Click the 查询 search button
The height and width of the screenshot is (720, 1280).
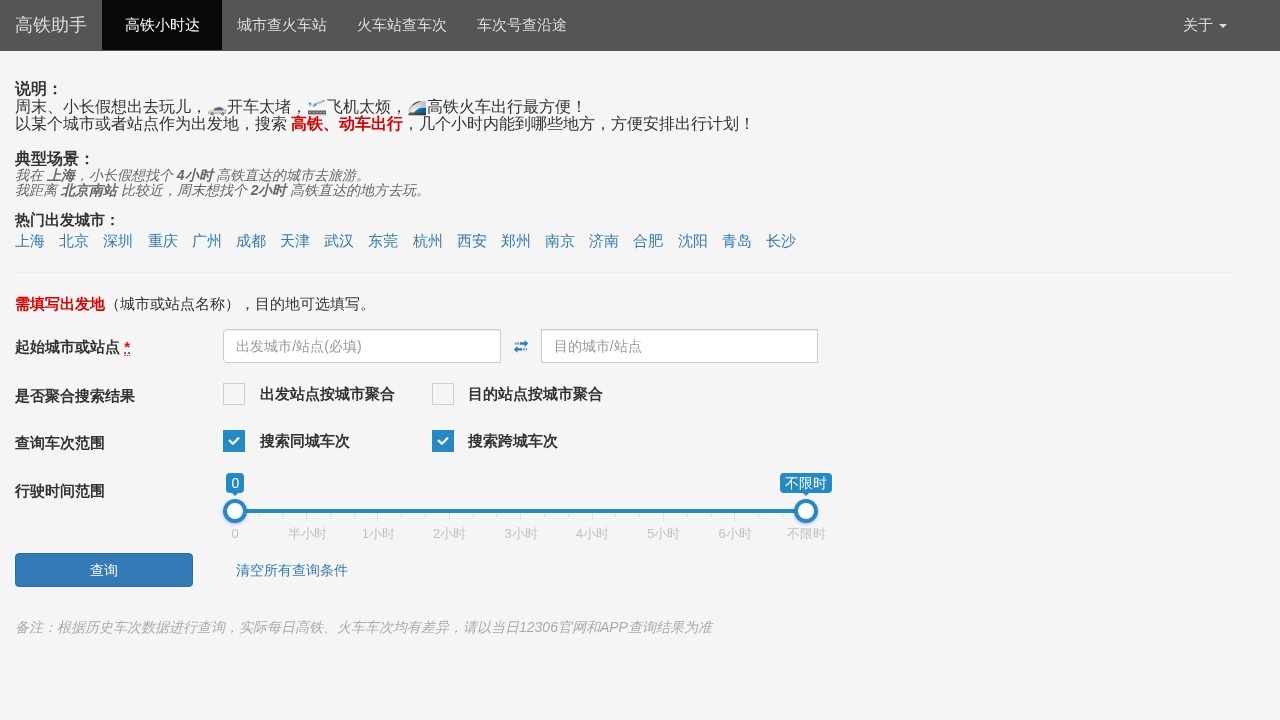click(x=104, y=570)
